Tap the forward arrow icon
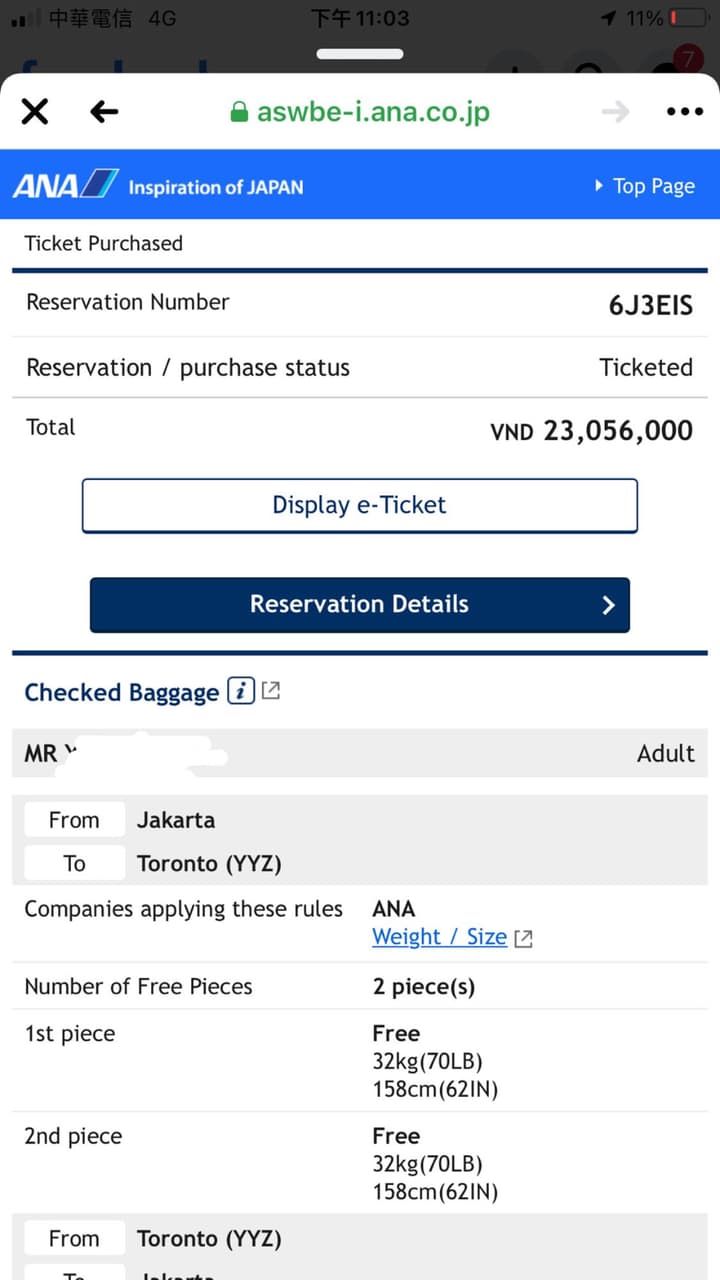The image size is (720, 1280). point(615,111)
